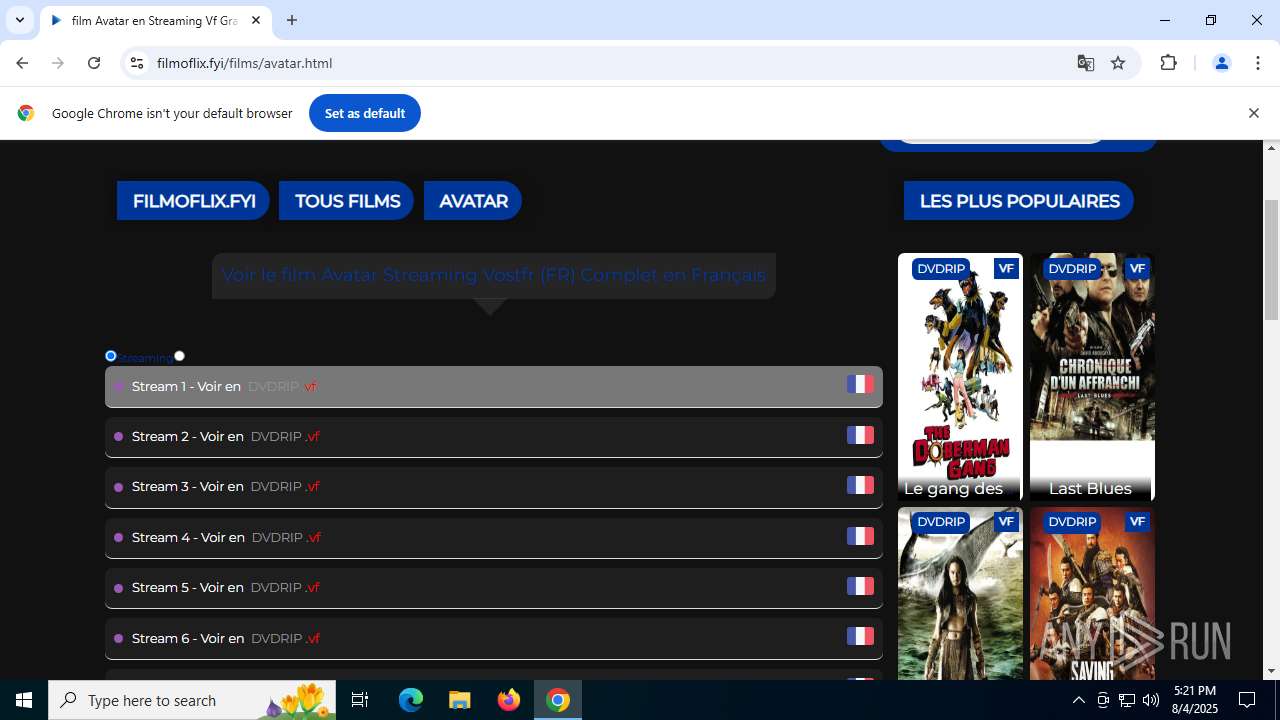Click the LES PLUS POPULAIRES heading button
Screen dimensions: 1280x720
(x=1019, y=201)
